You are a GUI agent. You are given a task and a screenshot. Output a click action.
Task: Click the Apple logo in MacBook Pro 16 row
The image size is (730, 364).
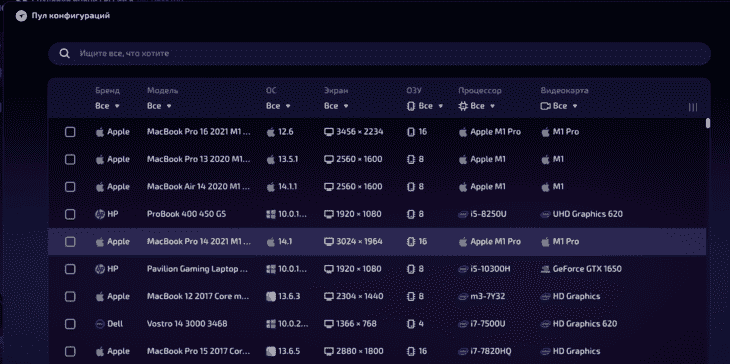pos(100,132)
